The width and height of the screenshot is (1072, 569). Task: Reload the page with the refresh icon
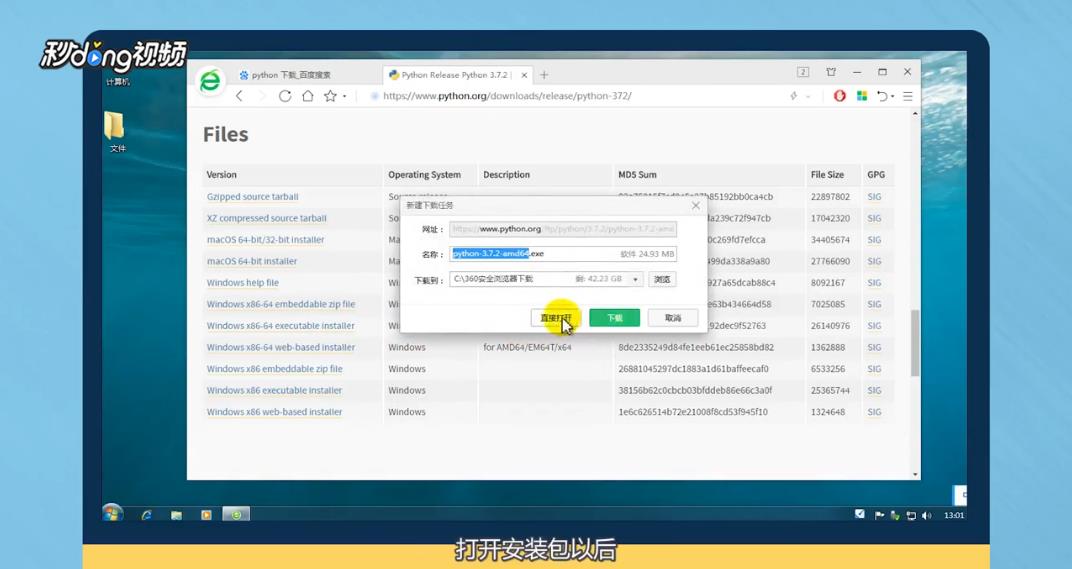285,96
